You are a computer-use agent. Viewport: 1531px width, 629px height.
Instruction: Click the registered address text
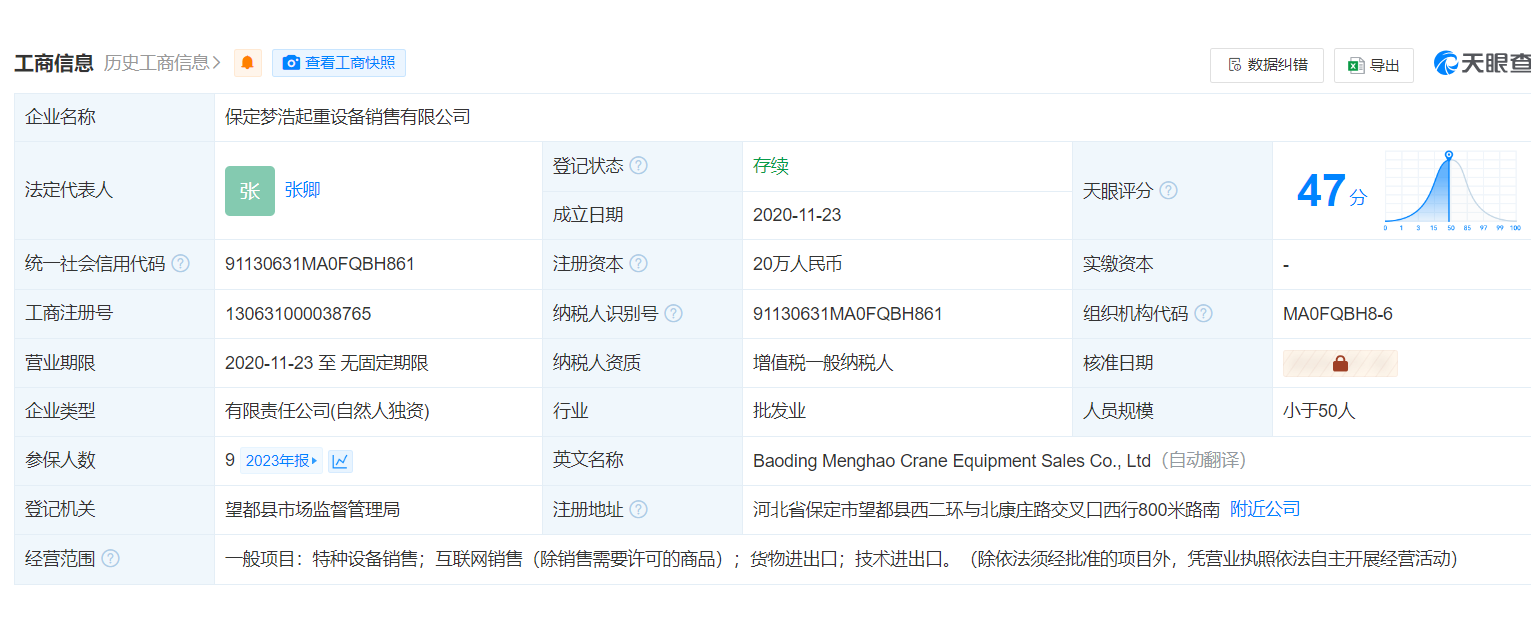[x=986, y=509]
